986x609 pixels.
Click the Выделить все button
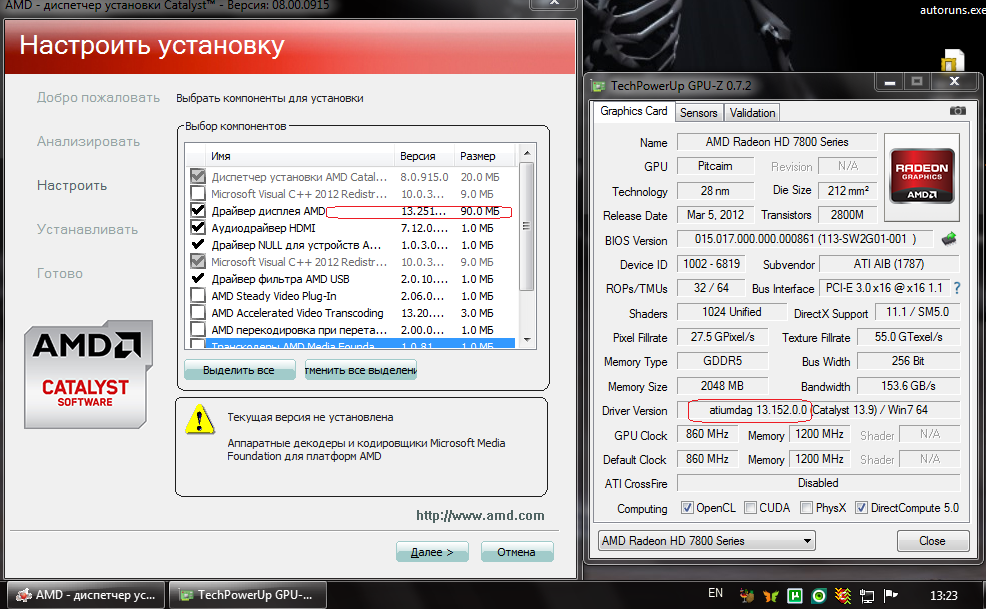tap(239, 370)
